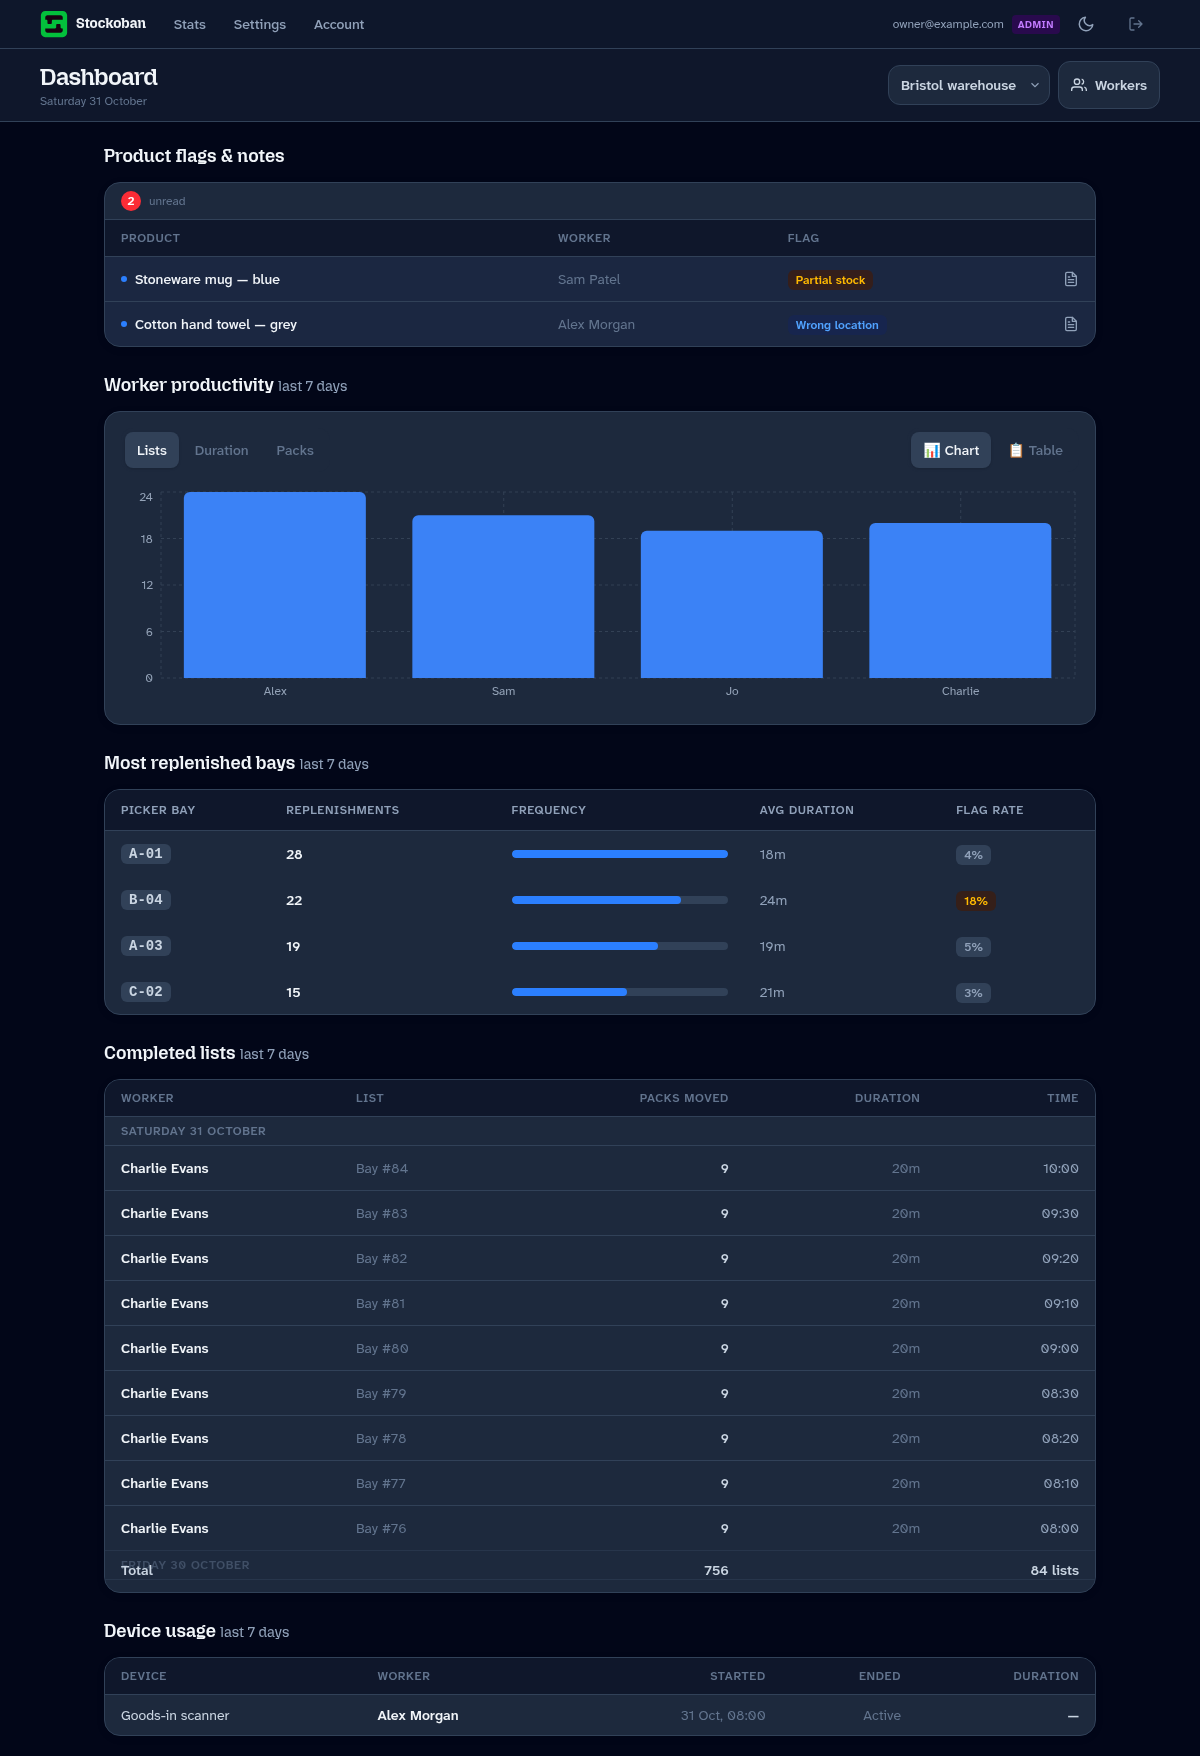The image size is (1200, 1756).
Task: Click the Bay #84 list entry
Action: (x=382, y=1168)
